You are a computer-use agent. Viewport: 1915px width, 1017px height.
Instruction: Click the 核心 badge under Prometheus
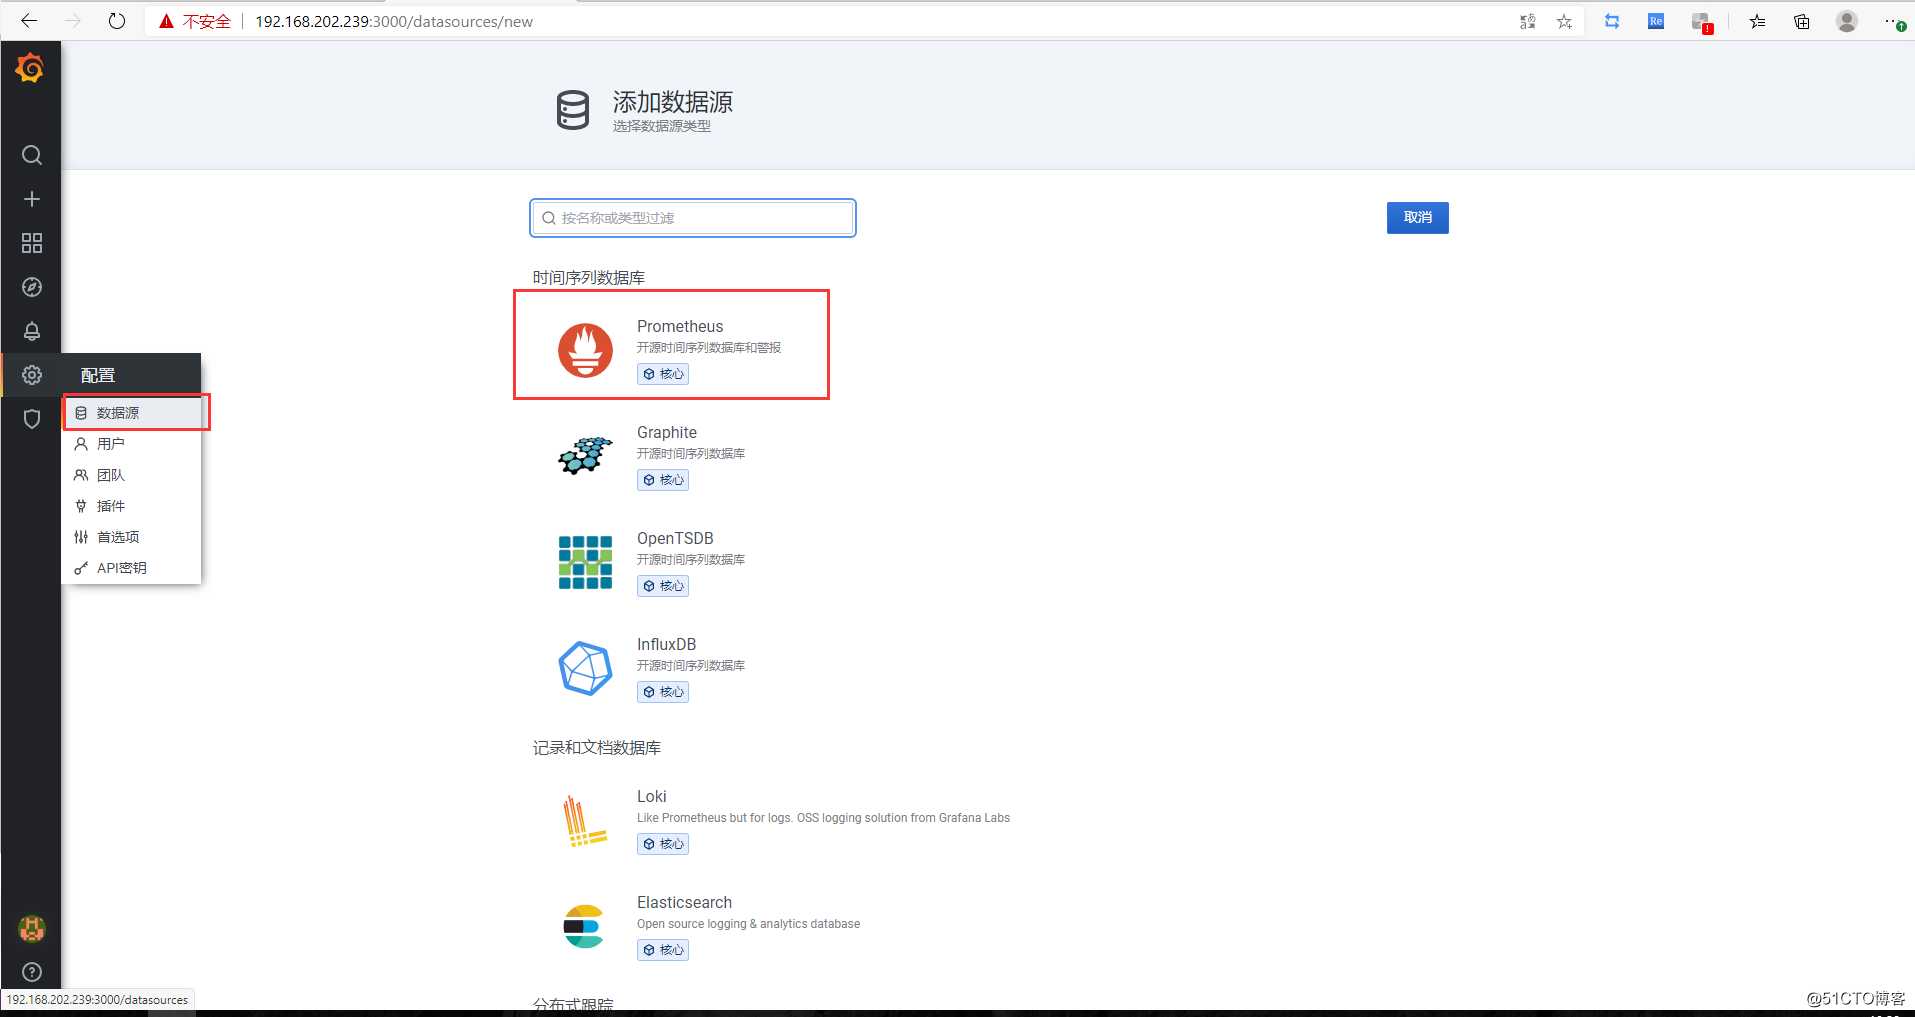click(x=663, y=374)
